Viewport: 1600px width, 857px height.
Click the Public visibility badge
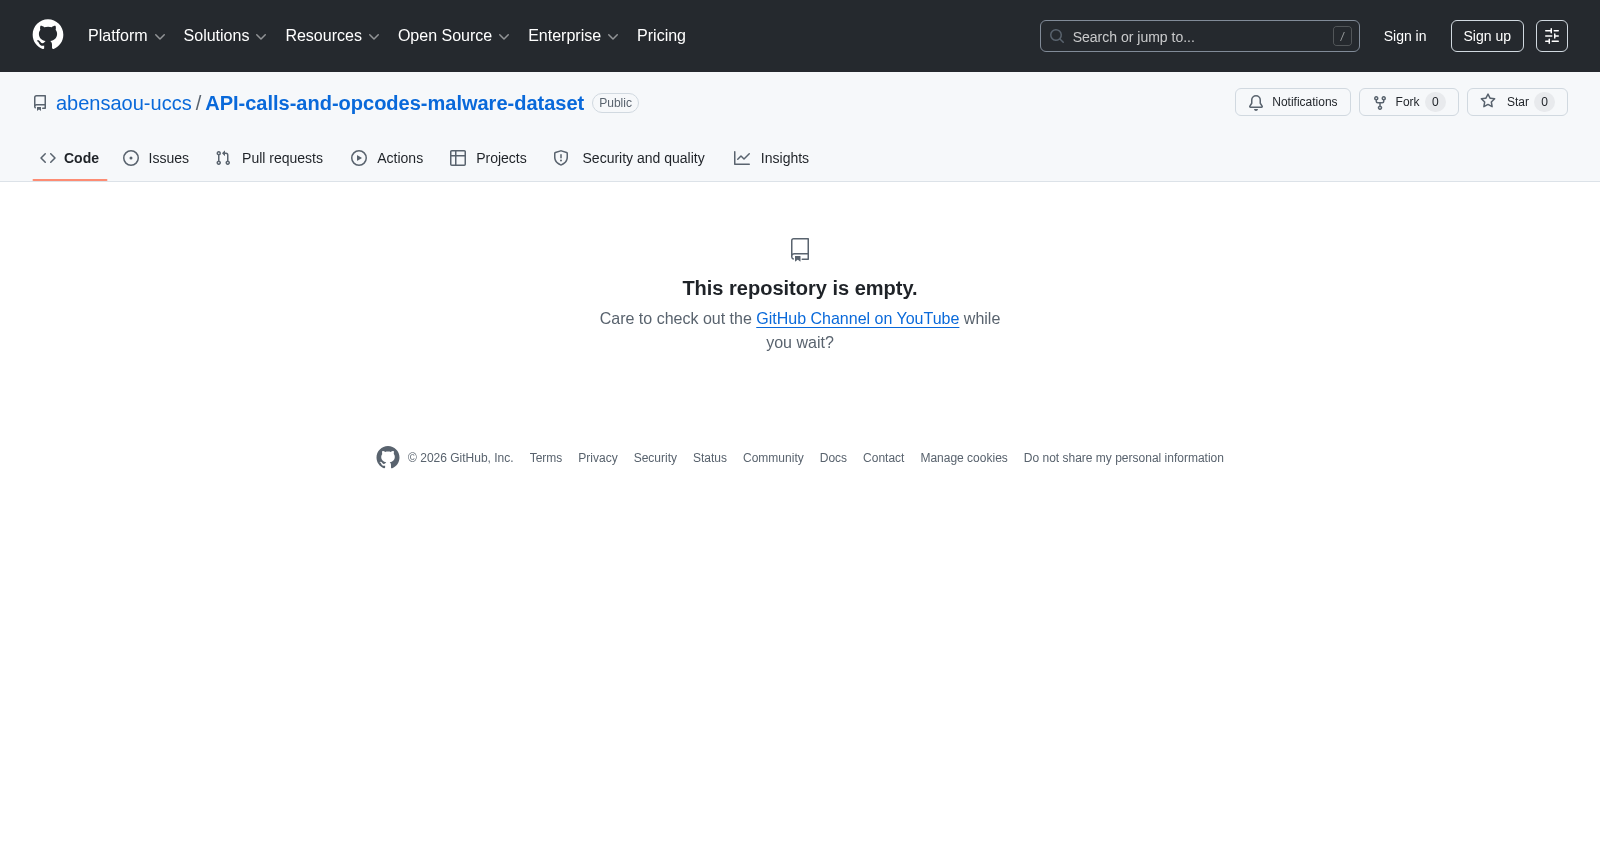click(x=615, y=103)
